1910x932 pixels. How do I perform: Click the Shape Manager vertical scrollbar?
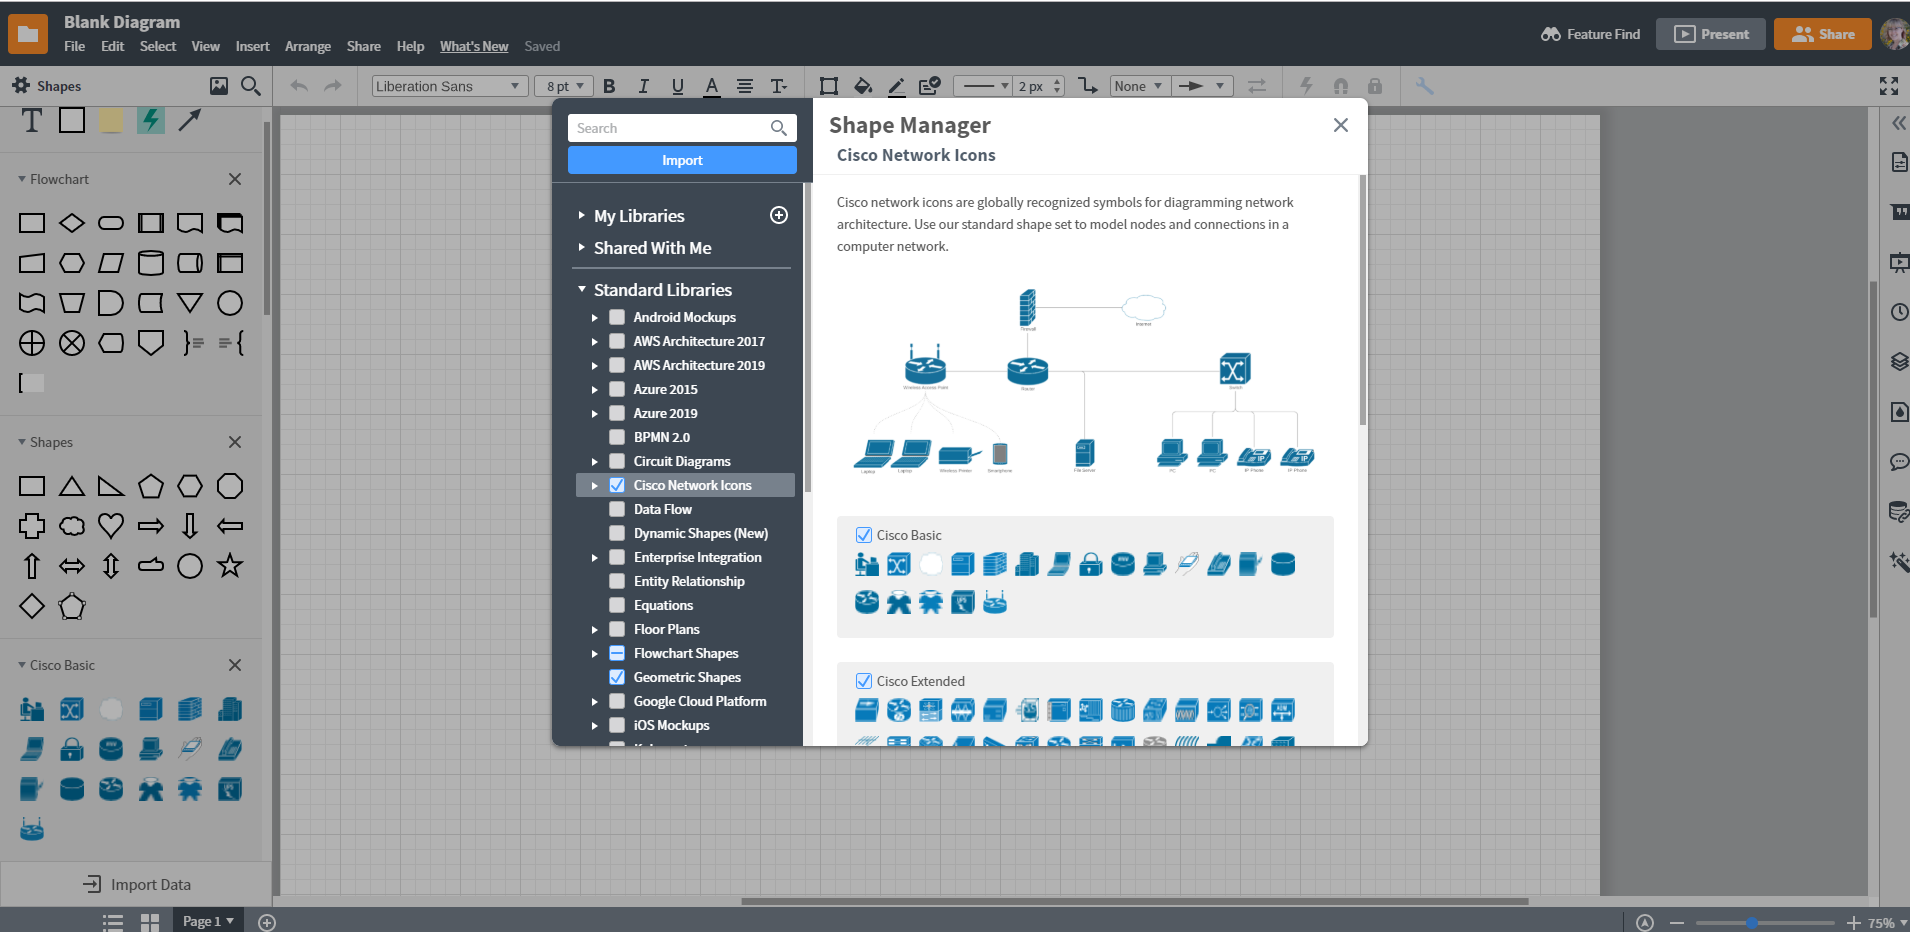[1362, 300]
